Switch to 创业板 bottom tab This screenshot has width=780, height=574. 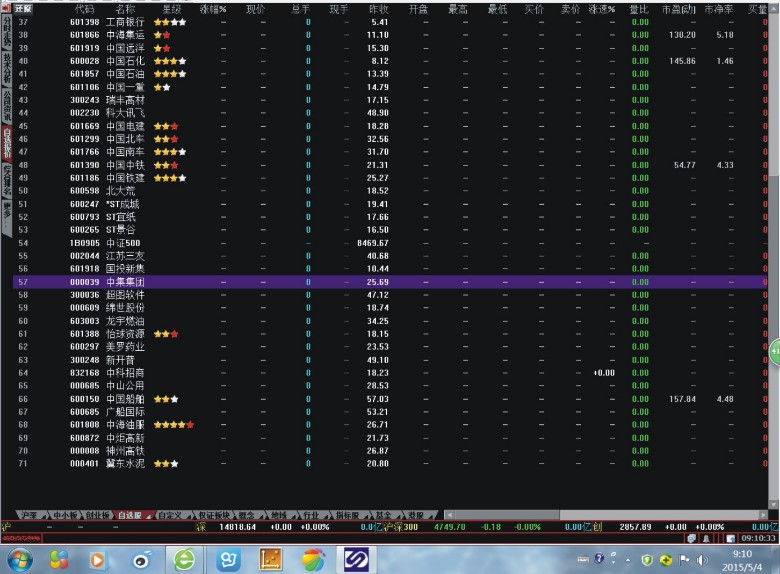pyautogui.click(x=98, y=515)
